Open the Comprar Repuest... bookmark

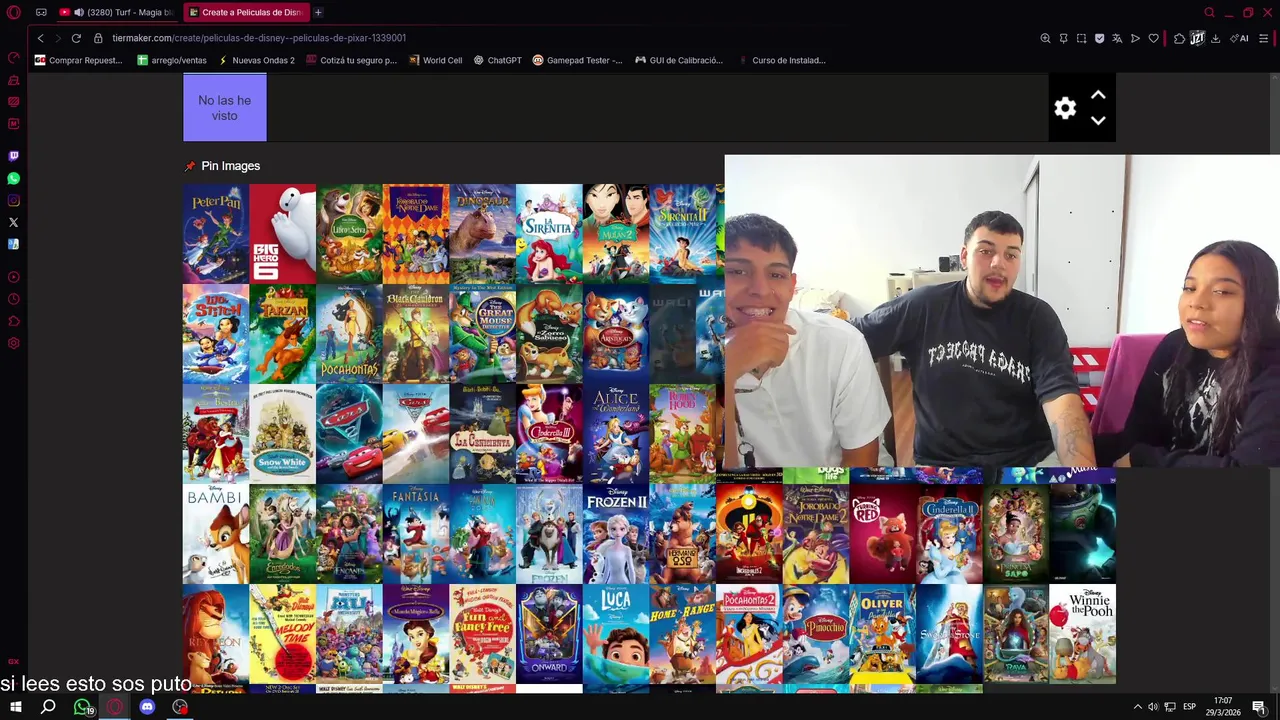point(78,60)
